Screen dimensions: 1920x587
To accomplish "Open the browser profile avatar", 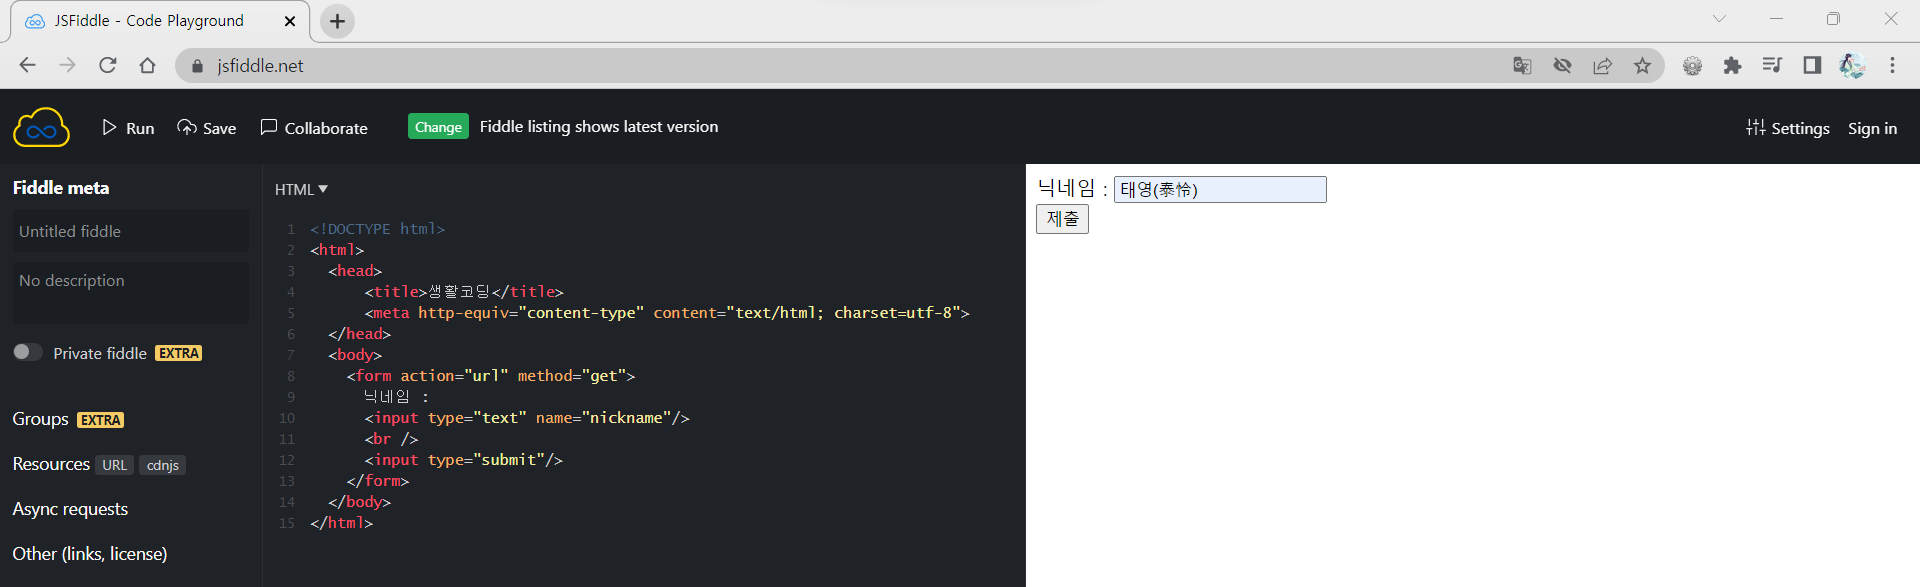I will 1852,65.
